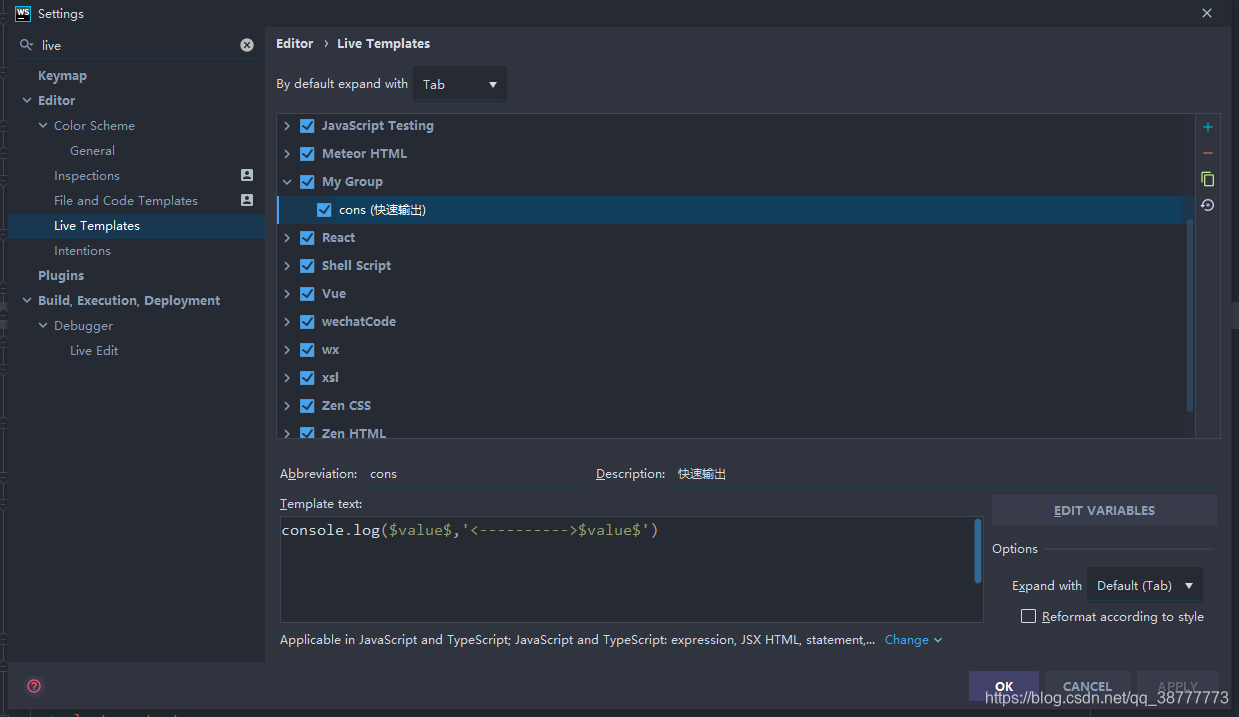Click into the settings search field
This screenshot has width=1239, height=717.
139,45
